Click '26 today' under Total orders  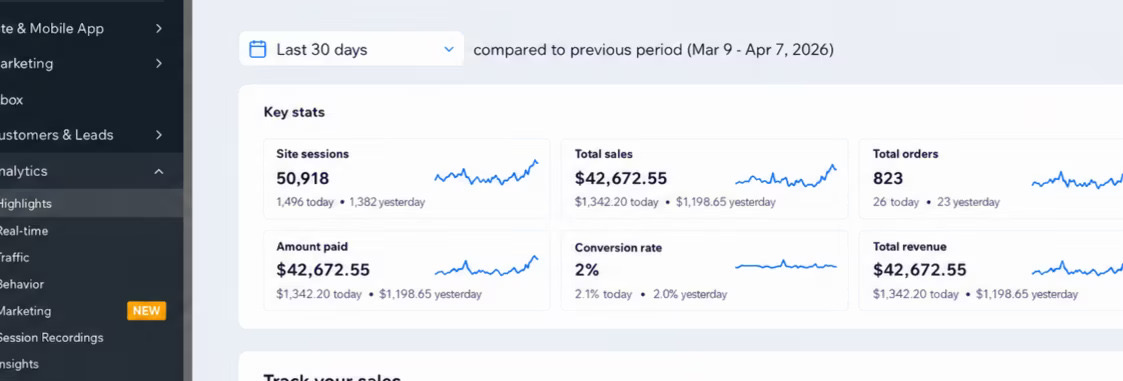(896, 202)
